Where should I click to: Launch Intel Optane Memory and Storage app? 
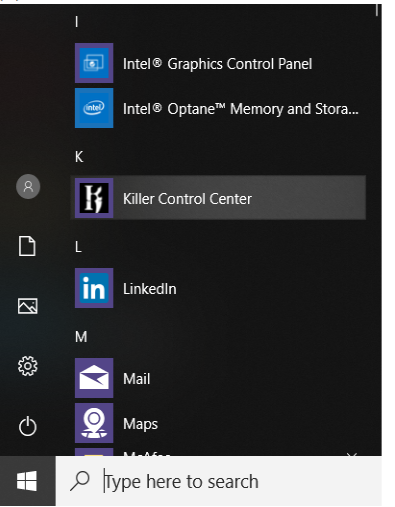(218, 108)
